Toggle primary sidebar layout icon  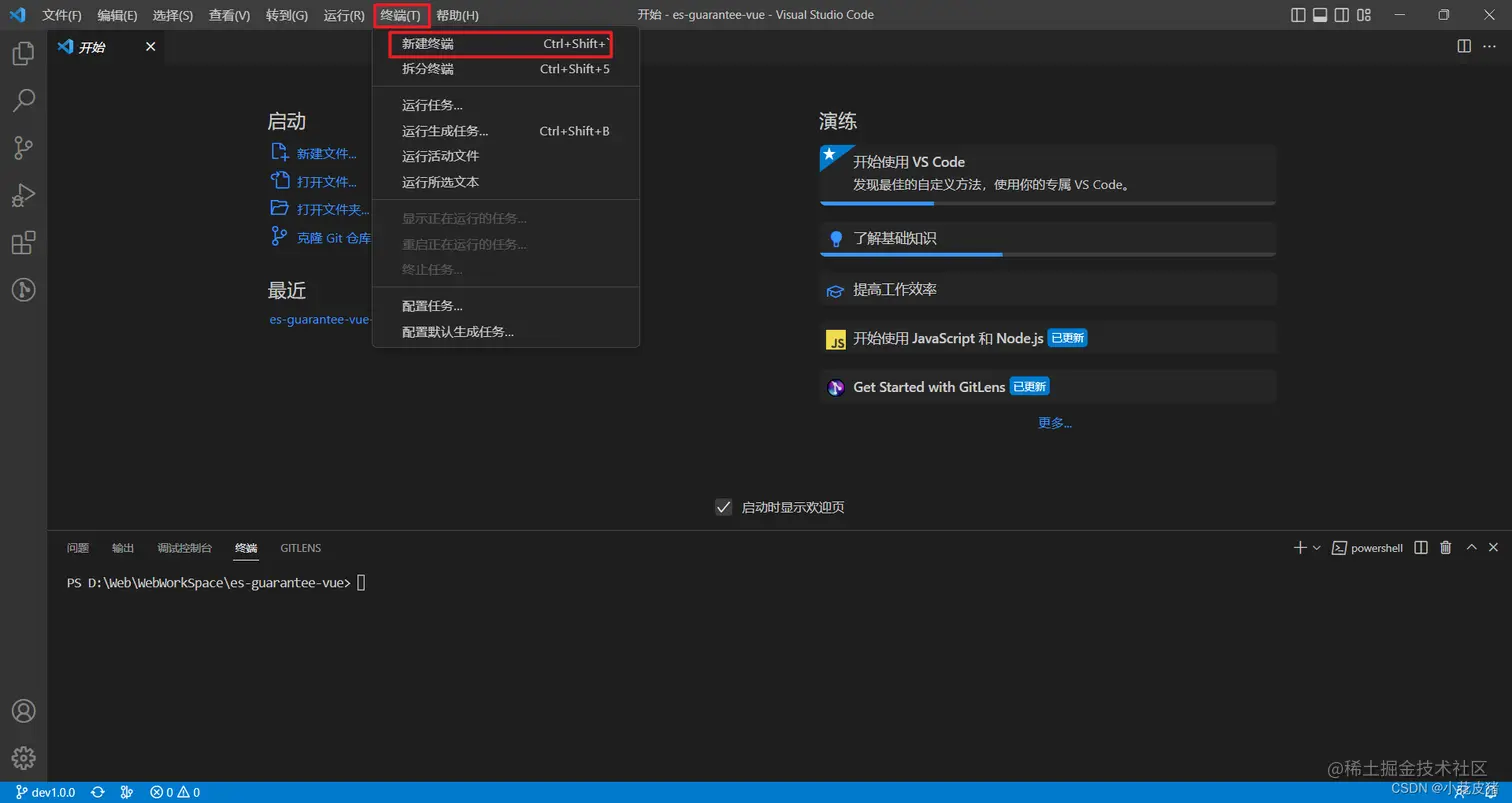click(1298, 15)
